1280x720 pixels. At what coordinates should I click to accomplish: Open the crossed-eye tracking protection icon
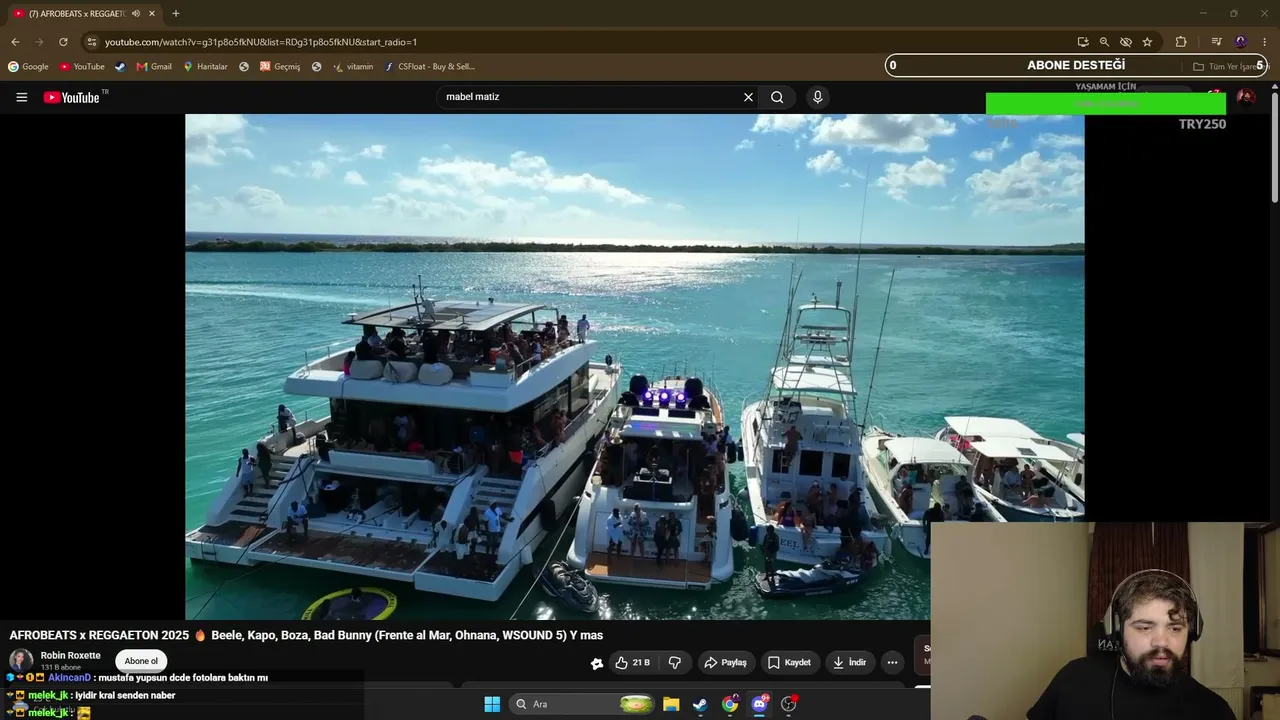(x=1126, y=42)
